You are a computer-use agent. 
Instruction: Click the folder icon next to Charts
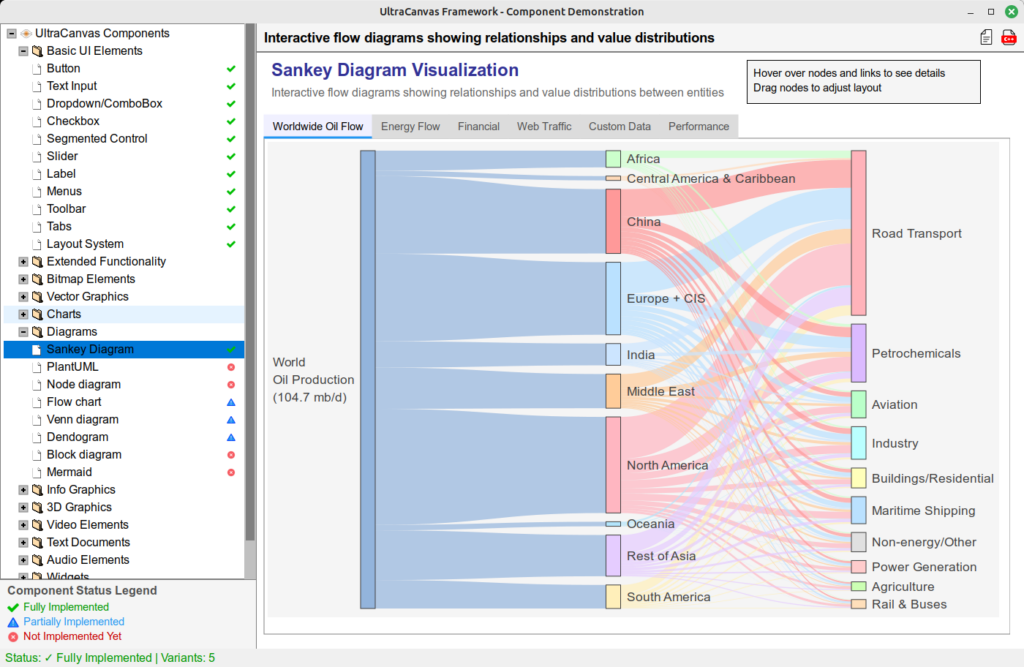click(37, 314)
